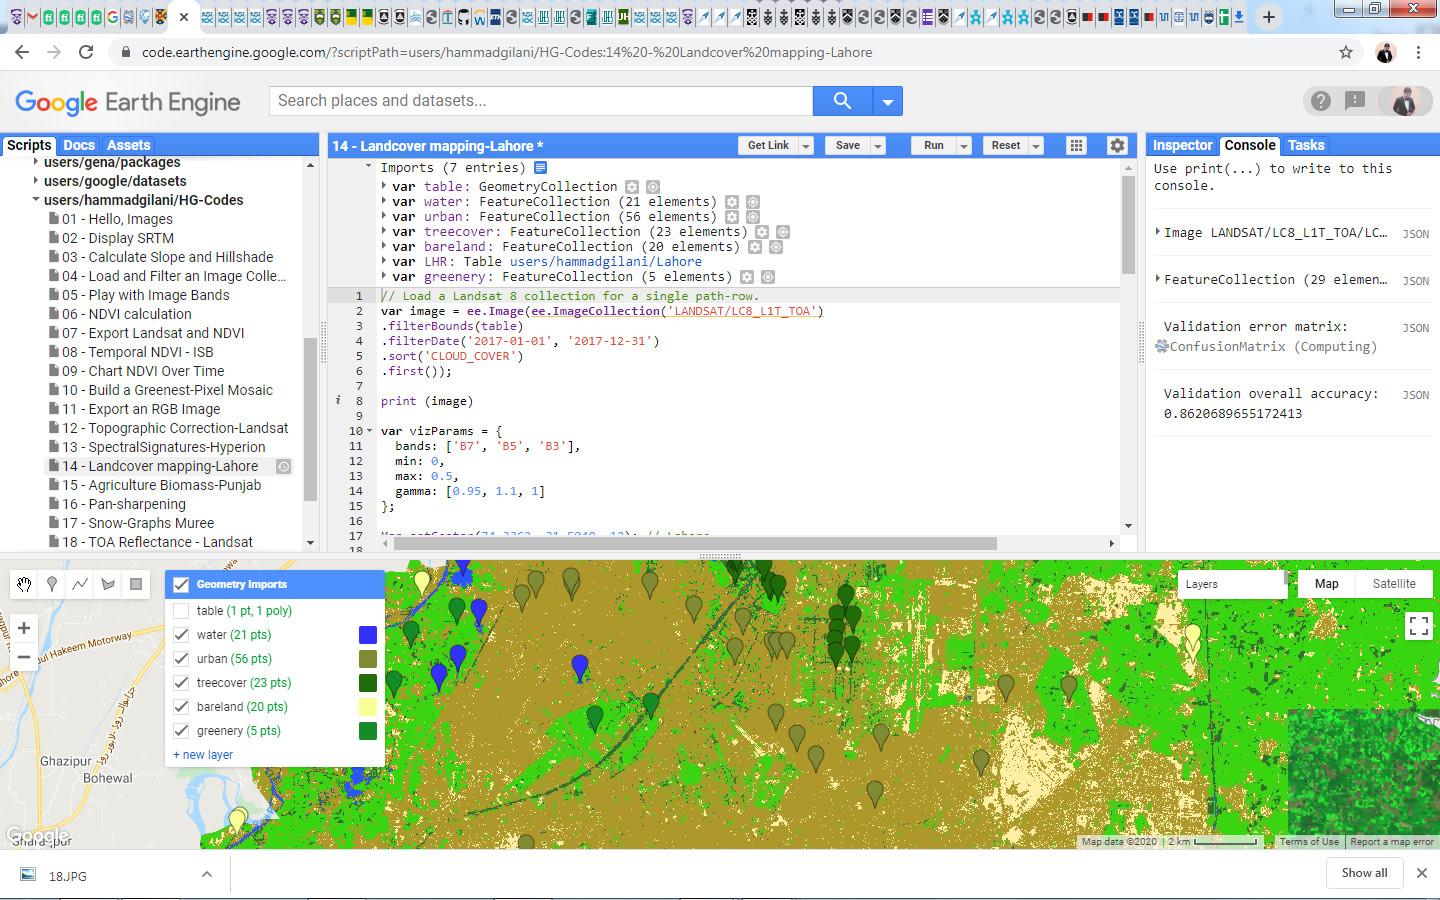1440x900 pixels.
Task: Select the draw rectangle tool
Action: tap(136, 584)
